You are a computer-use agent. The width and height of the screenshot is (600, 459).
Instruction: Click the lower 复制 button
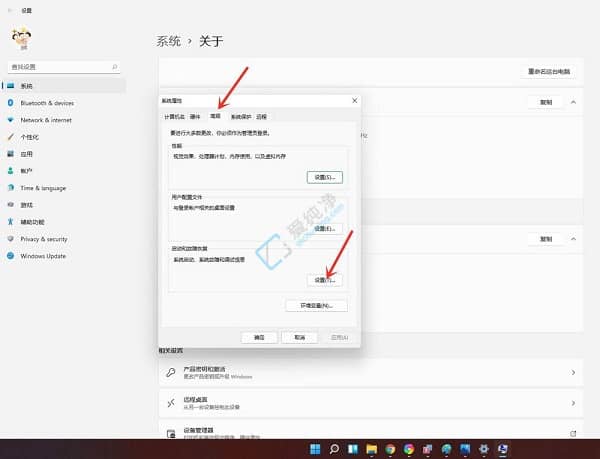pos(546,239)
